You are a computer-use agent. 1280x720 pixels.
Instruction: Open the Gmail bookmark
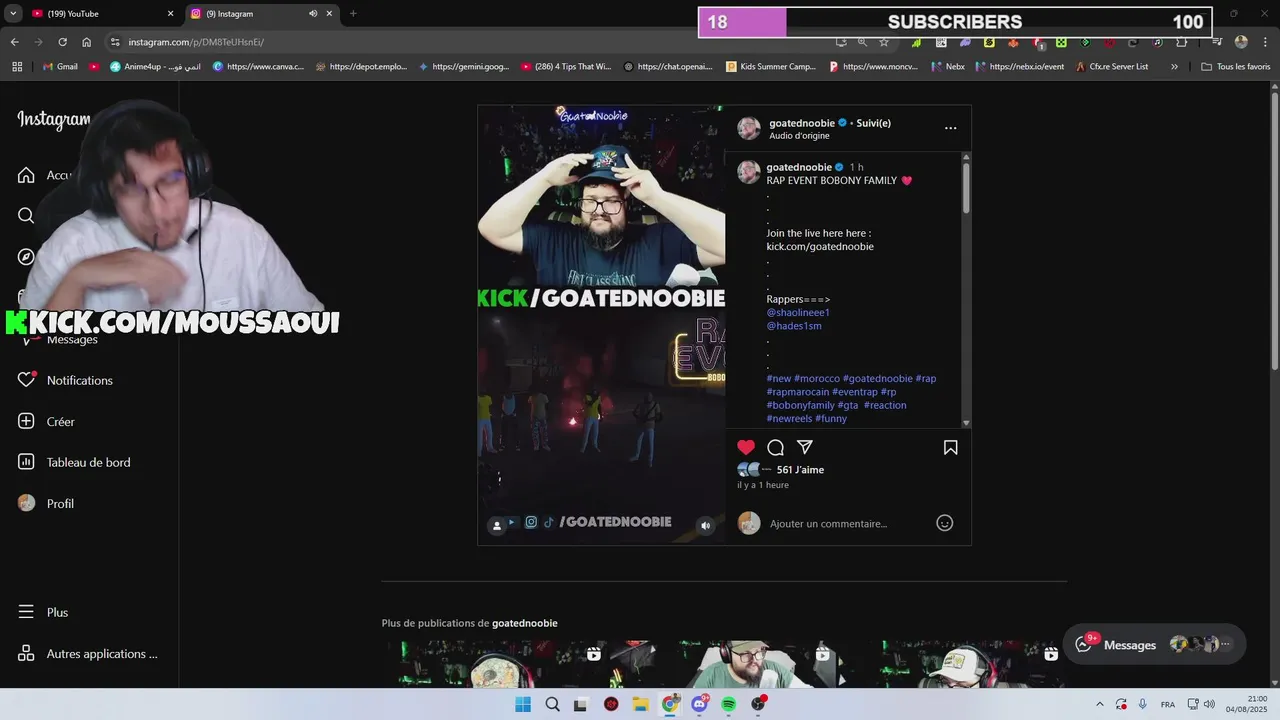(x=60, y=66)
